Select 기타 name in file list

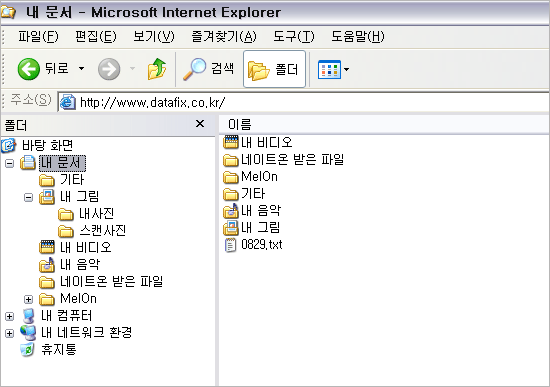253,193
